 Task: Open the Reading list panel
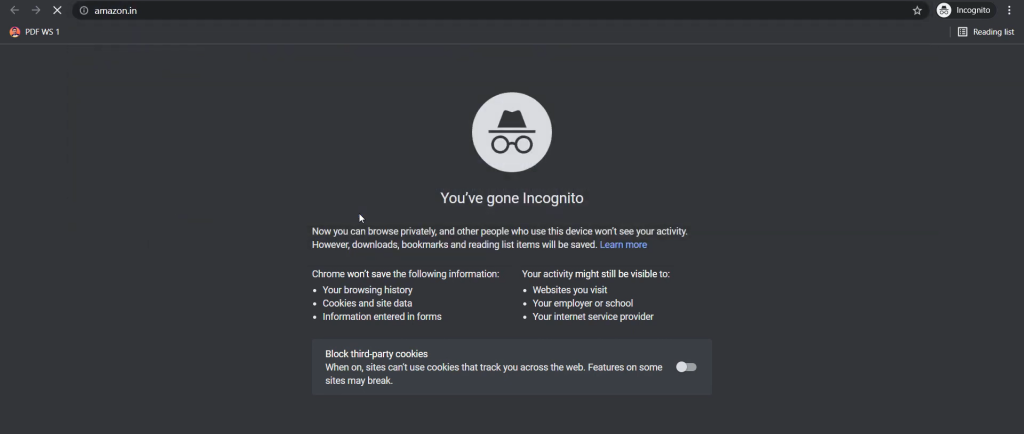pyautogui.click(x=985, y=32)
